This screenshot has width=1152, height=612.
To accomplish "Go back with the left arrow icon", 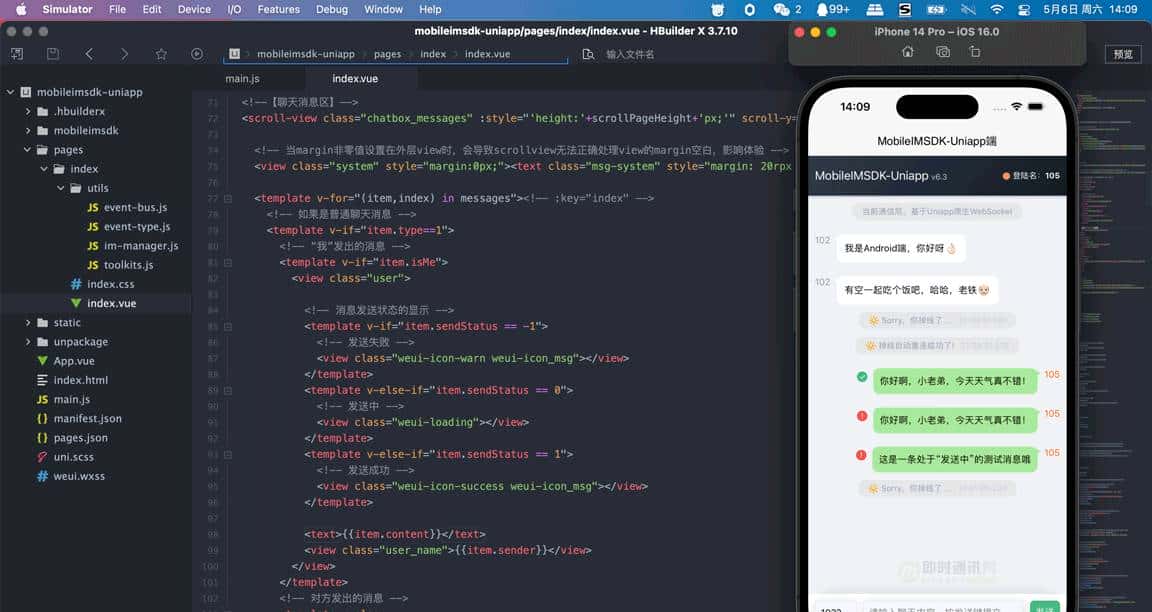I will pos(89,54).
